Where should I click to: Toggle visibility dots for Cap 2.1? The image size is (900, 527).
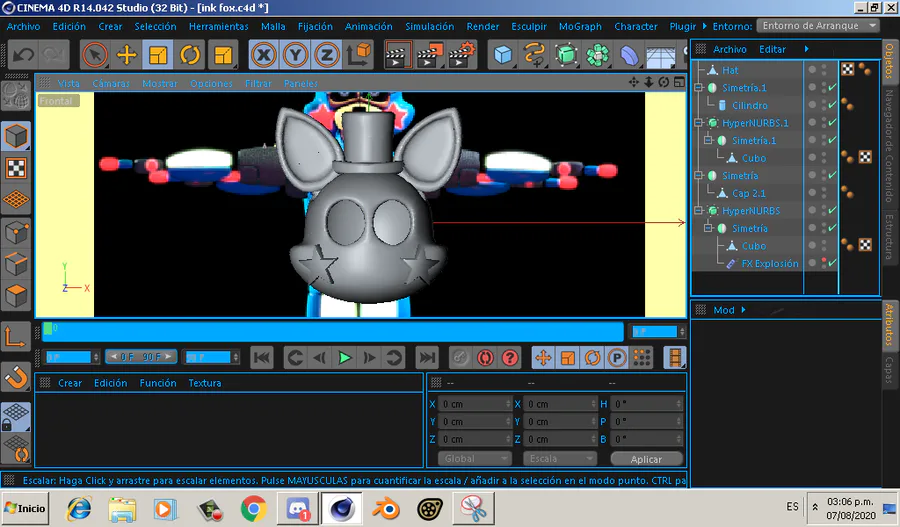[x=824, y=193]
